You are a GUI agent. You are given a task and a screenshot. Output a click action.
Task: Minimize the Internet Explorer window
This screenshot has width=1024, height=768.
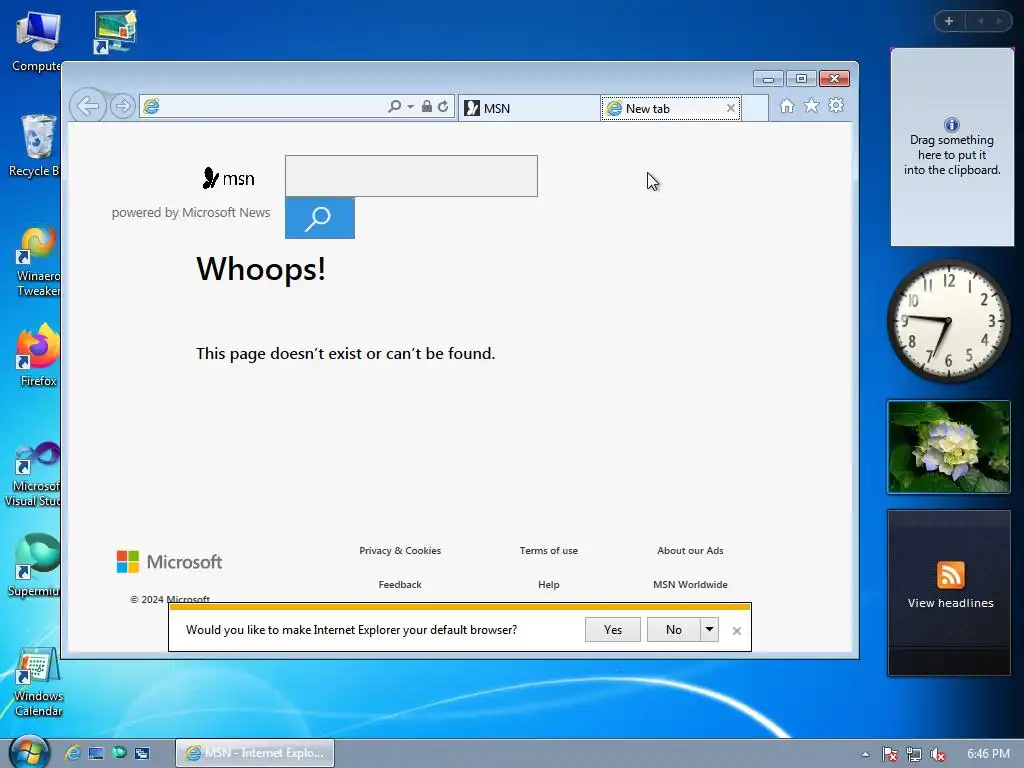768,79
